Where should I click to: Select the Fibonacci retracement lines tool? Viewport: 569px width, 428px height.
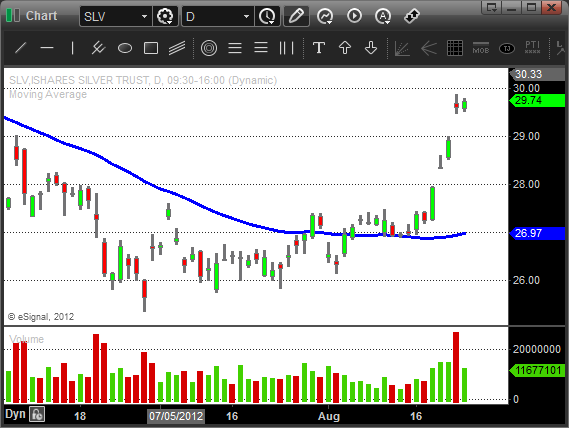pos(235,48)
